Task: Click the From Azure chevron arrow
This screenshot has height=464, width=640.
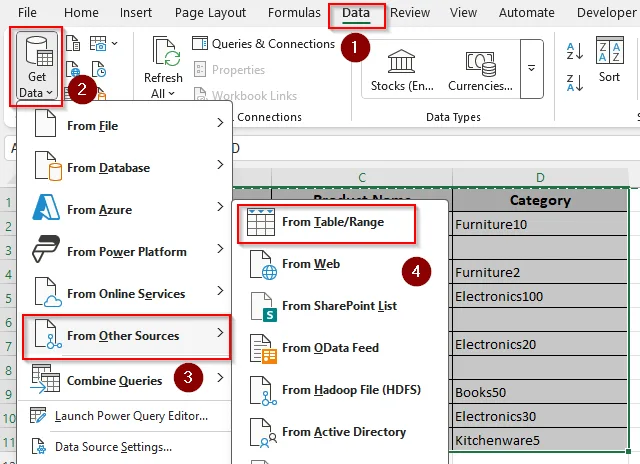Action: click(220, 207)
